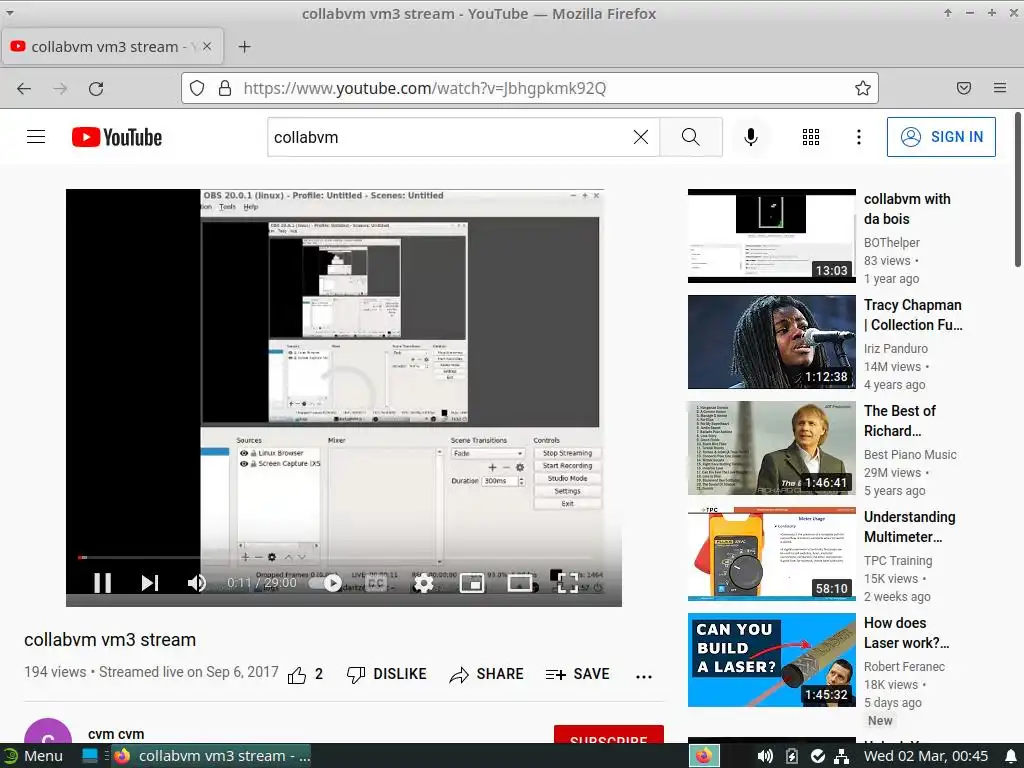Open the network connections tray icon
The image size is (1024, 768).
[842, 756]
